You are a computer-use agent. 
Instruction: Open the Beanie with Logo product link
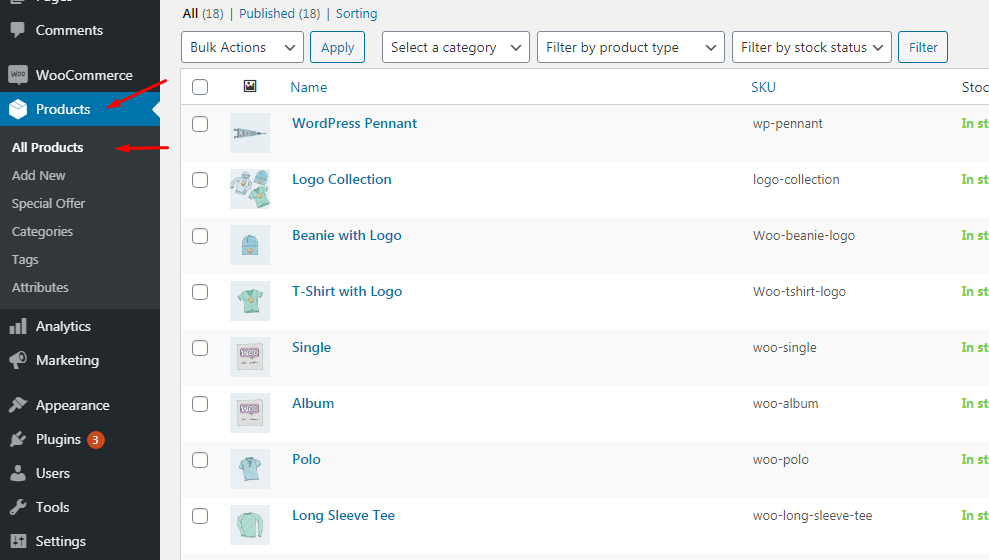(x=346, y=235)
